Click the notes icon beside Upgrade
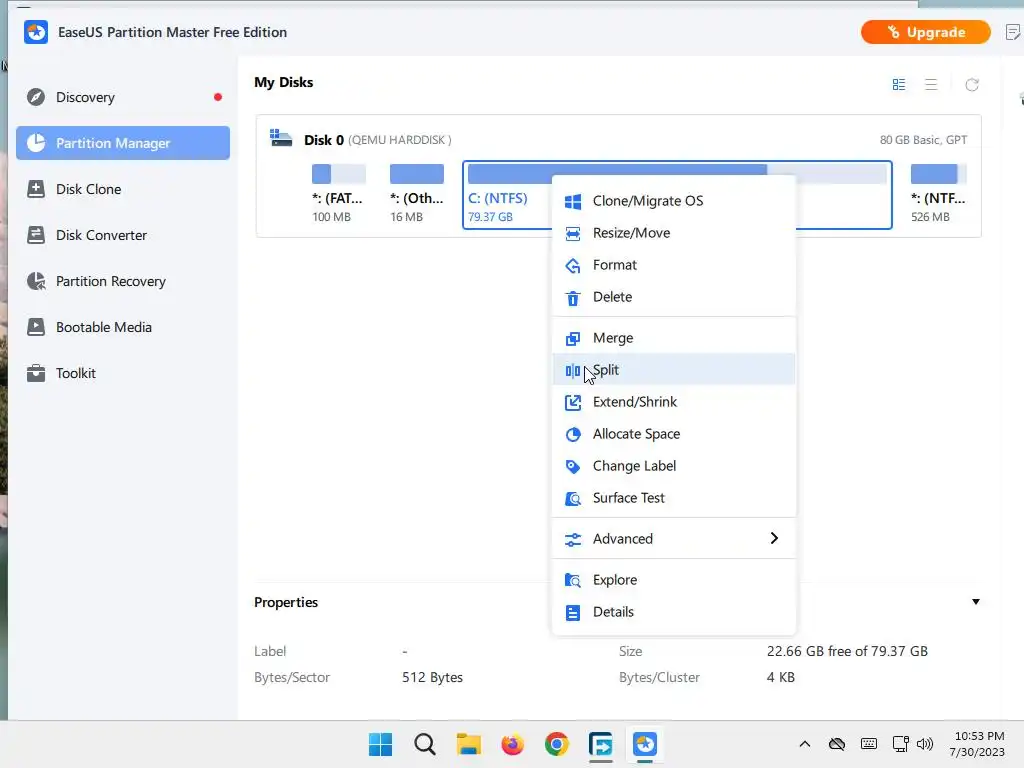This screenshot has width=1024, height=768. 1013,32
